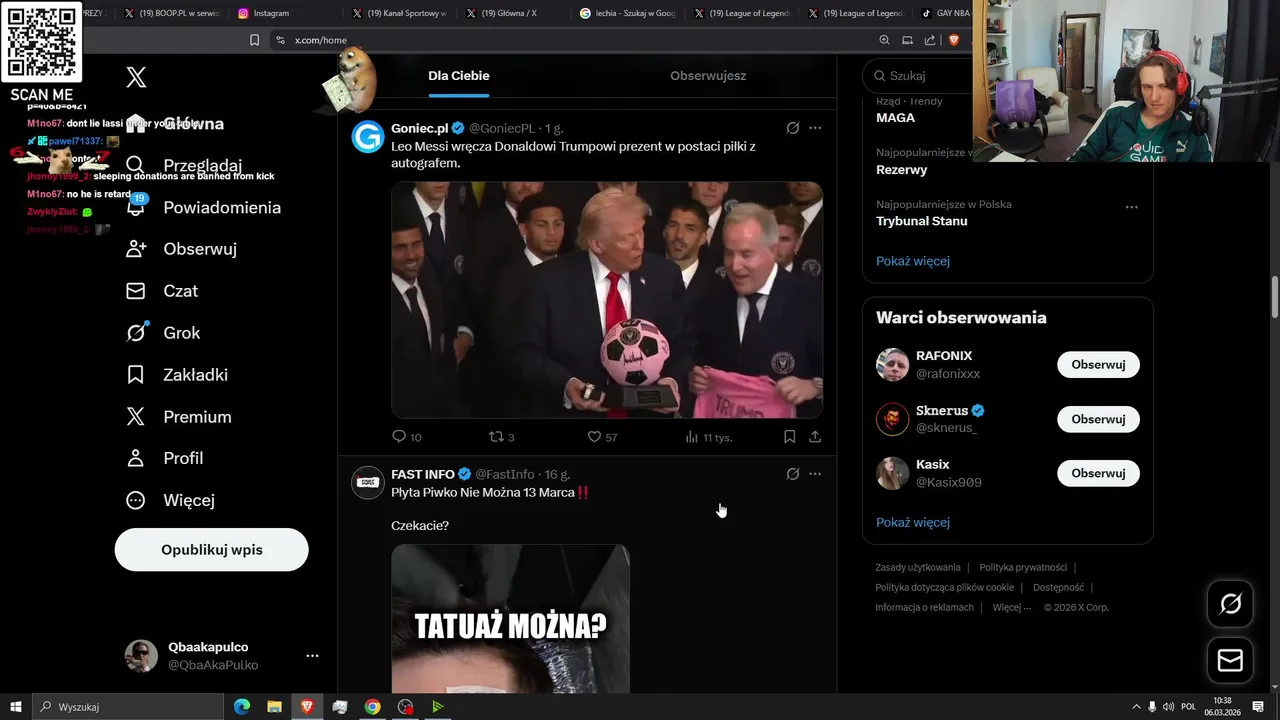The width and height of the screenshot is (1280, 720).
Task: Repost the Goniec.pl post
Action: click(x=501, y=437)
